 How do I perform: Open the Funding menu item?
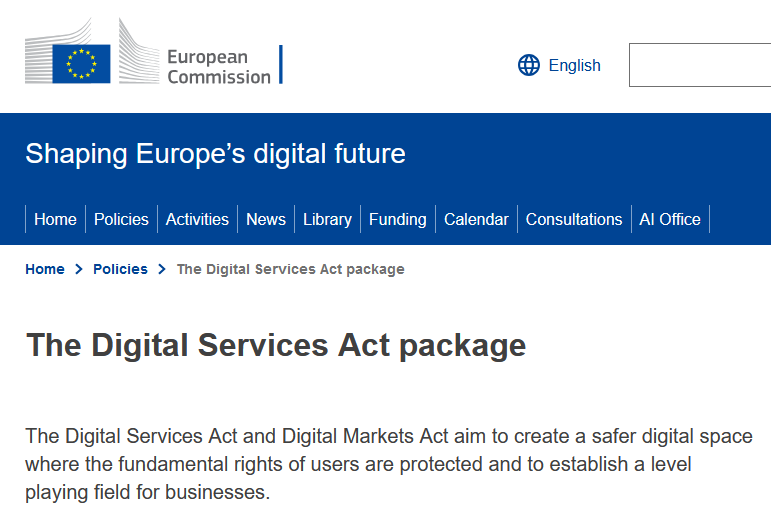click(x=397, y=220)
